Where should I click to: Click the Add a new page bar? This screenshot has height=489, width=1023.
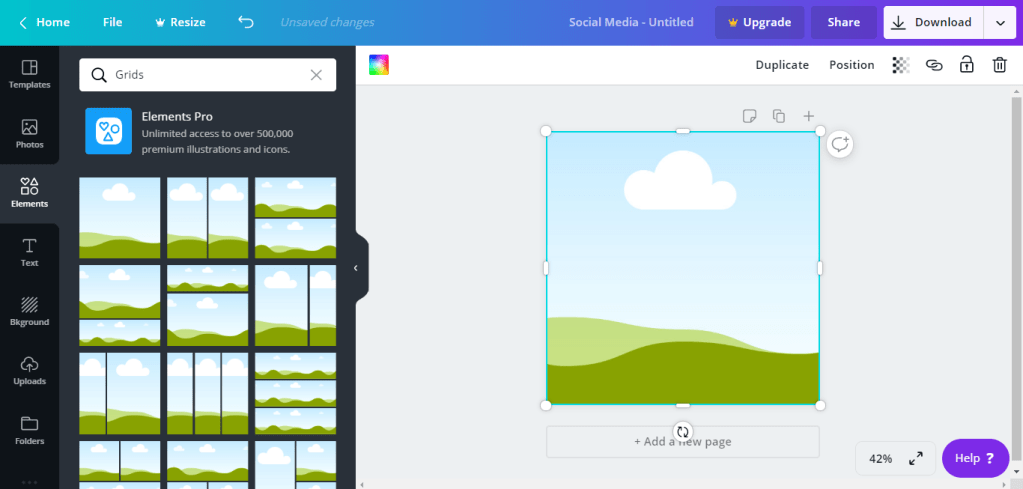pyautogui.click(x=682, y=442)
